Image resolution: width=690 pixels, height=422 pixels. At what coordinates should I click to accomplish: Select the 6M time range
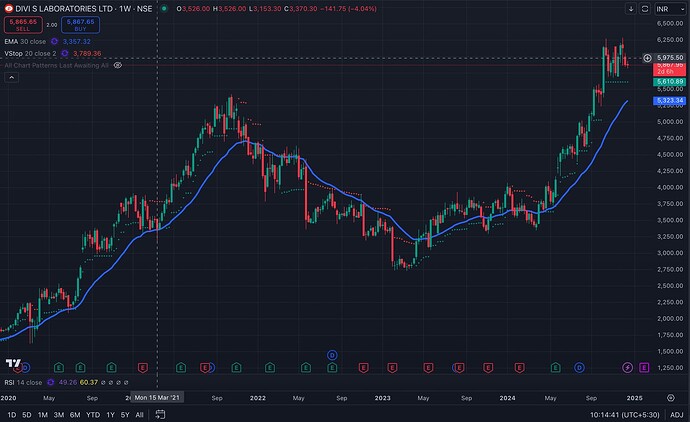75,415
